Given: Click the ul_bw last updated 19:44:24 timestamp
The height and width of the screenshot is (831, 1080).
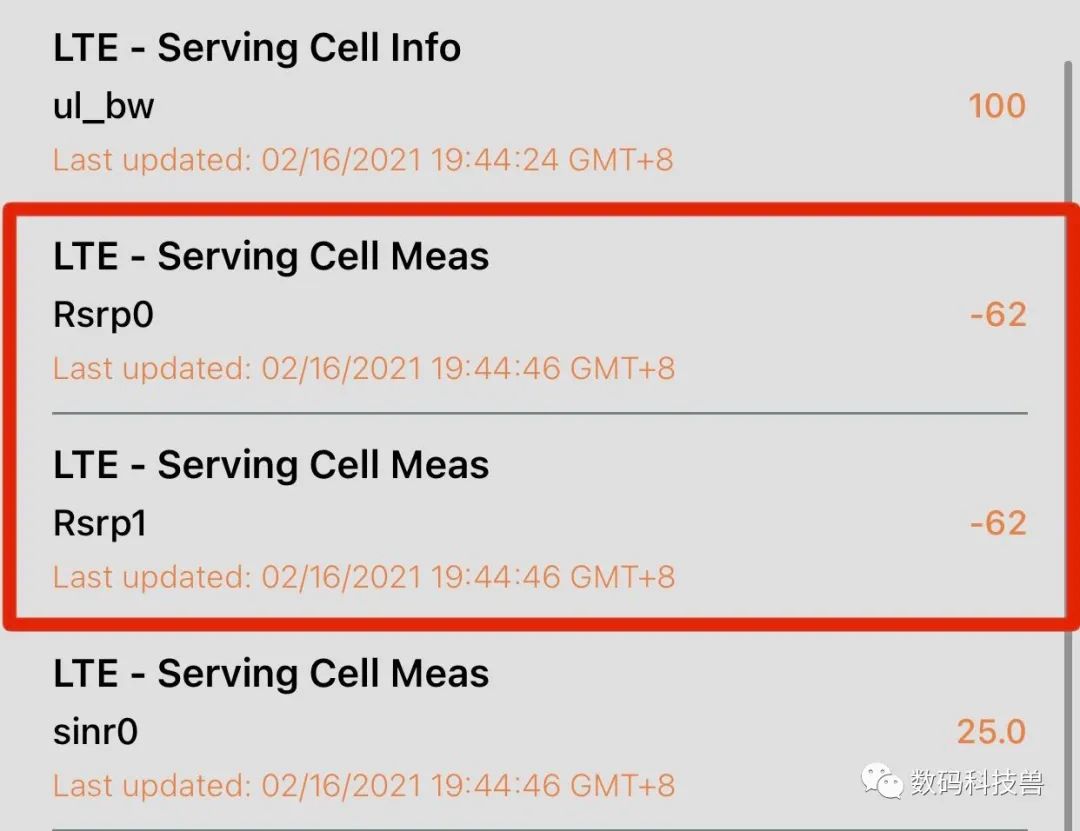Looking at the screenshot, I should coord(363,160).
